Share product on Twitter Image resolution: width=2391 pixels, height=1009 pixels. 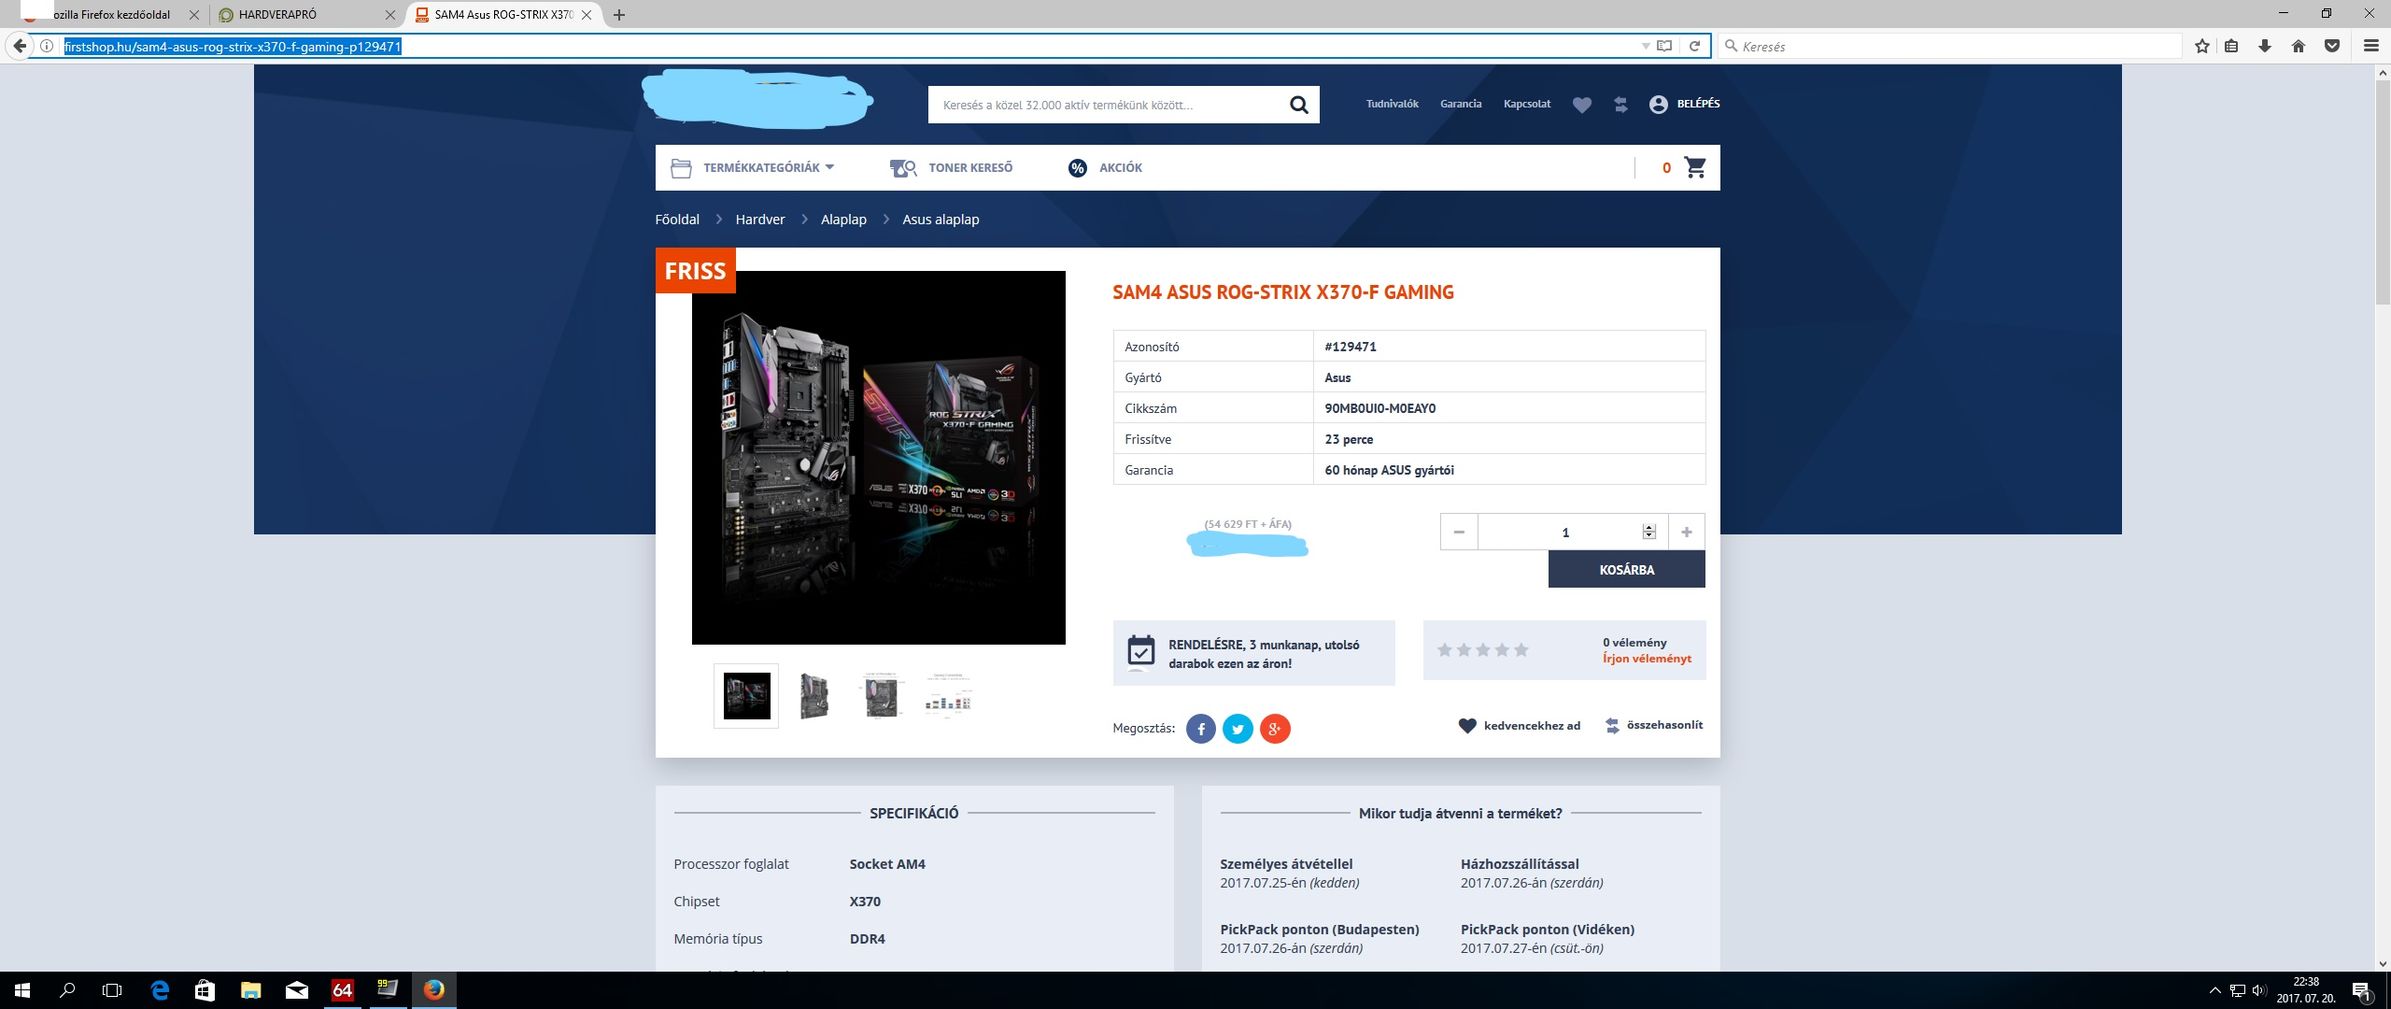point(1238,729)
